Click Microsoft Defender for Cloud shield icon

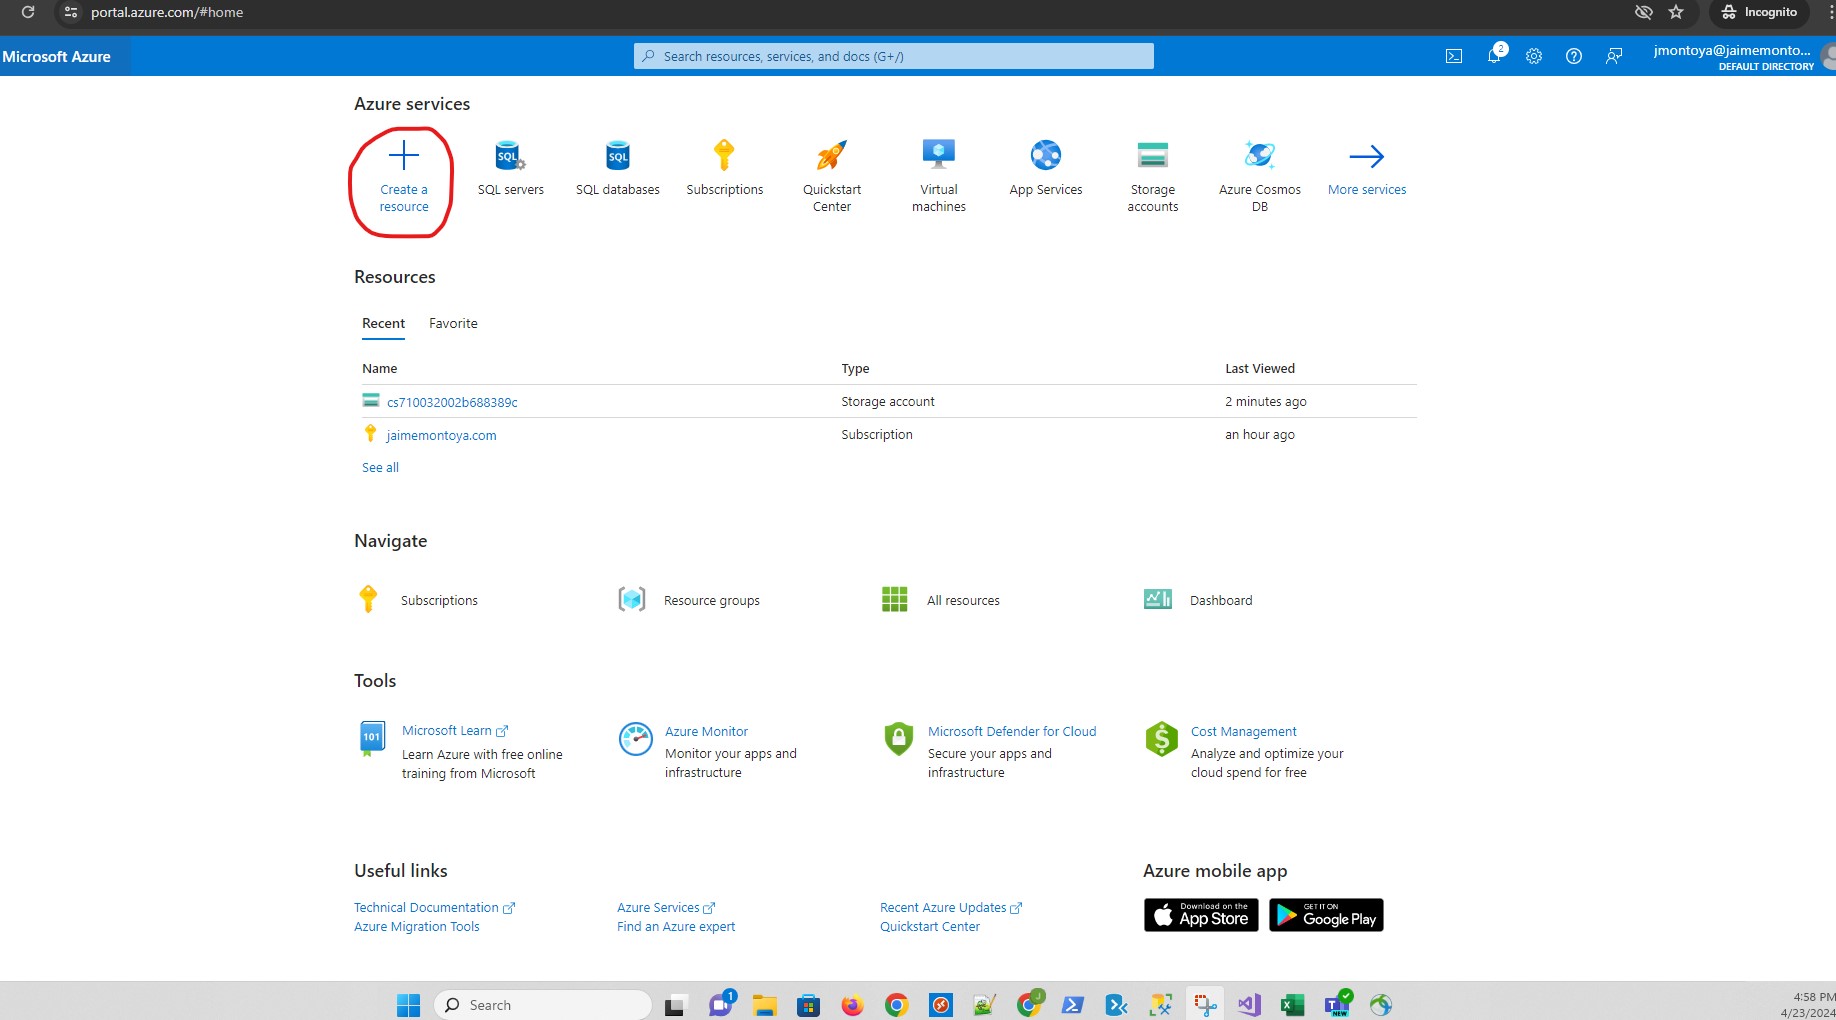898,739
